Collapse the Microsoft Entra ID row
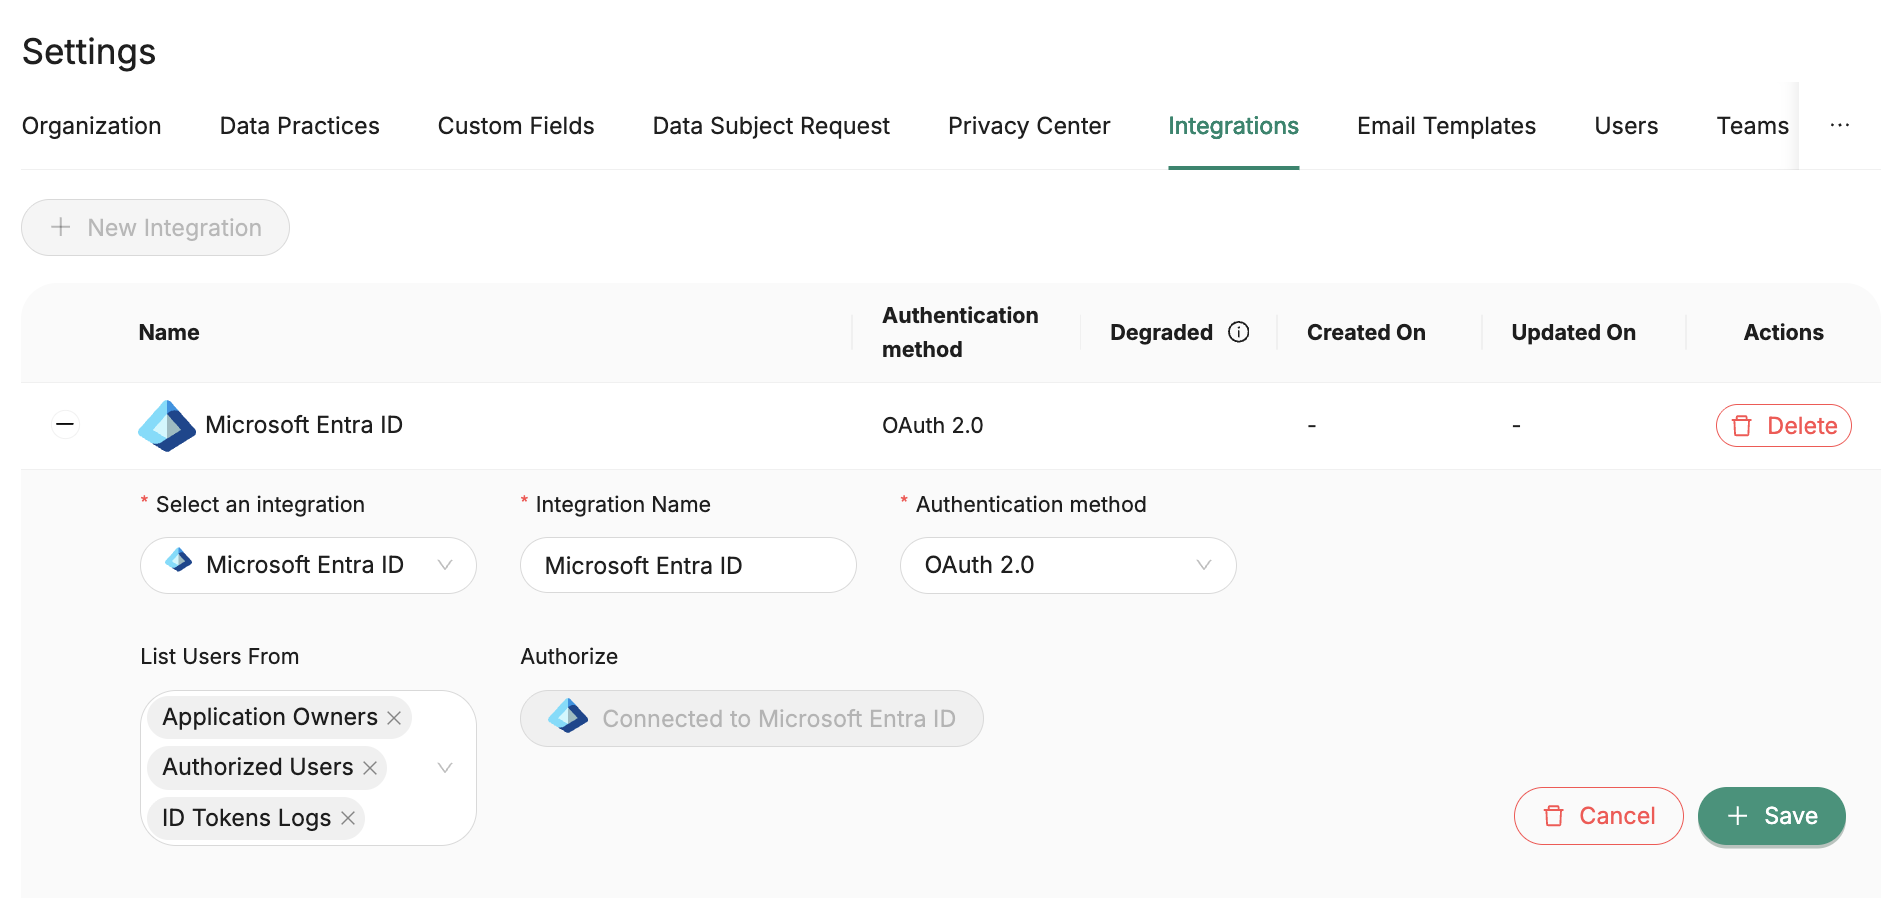Viewport: 1896px width, 898px height. [65, 425]
